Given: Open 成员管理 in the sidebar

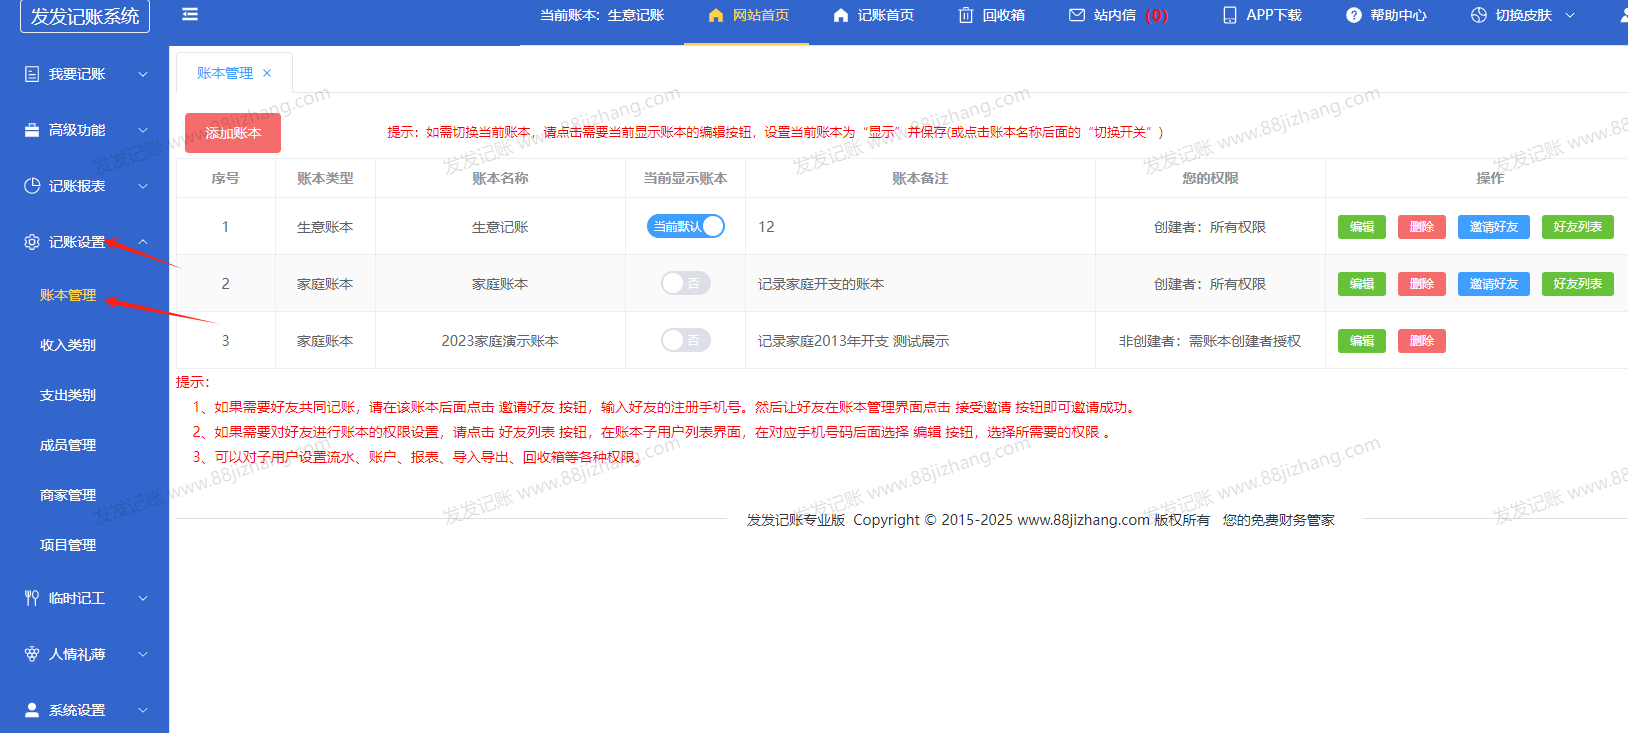Looking at the screenshot, I should pos(68,445).
